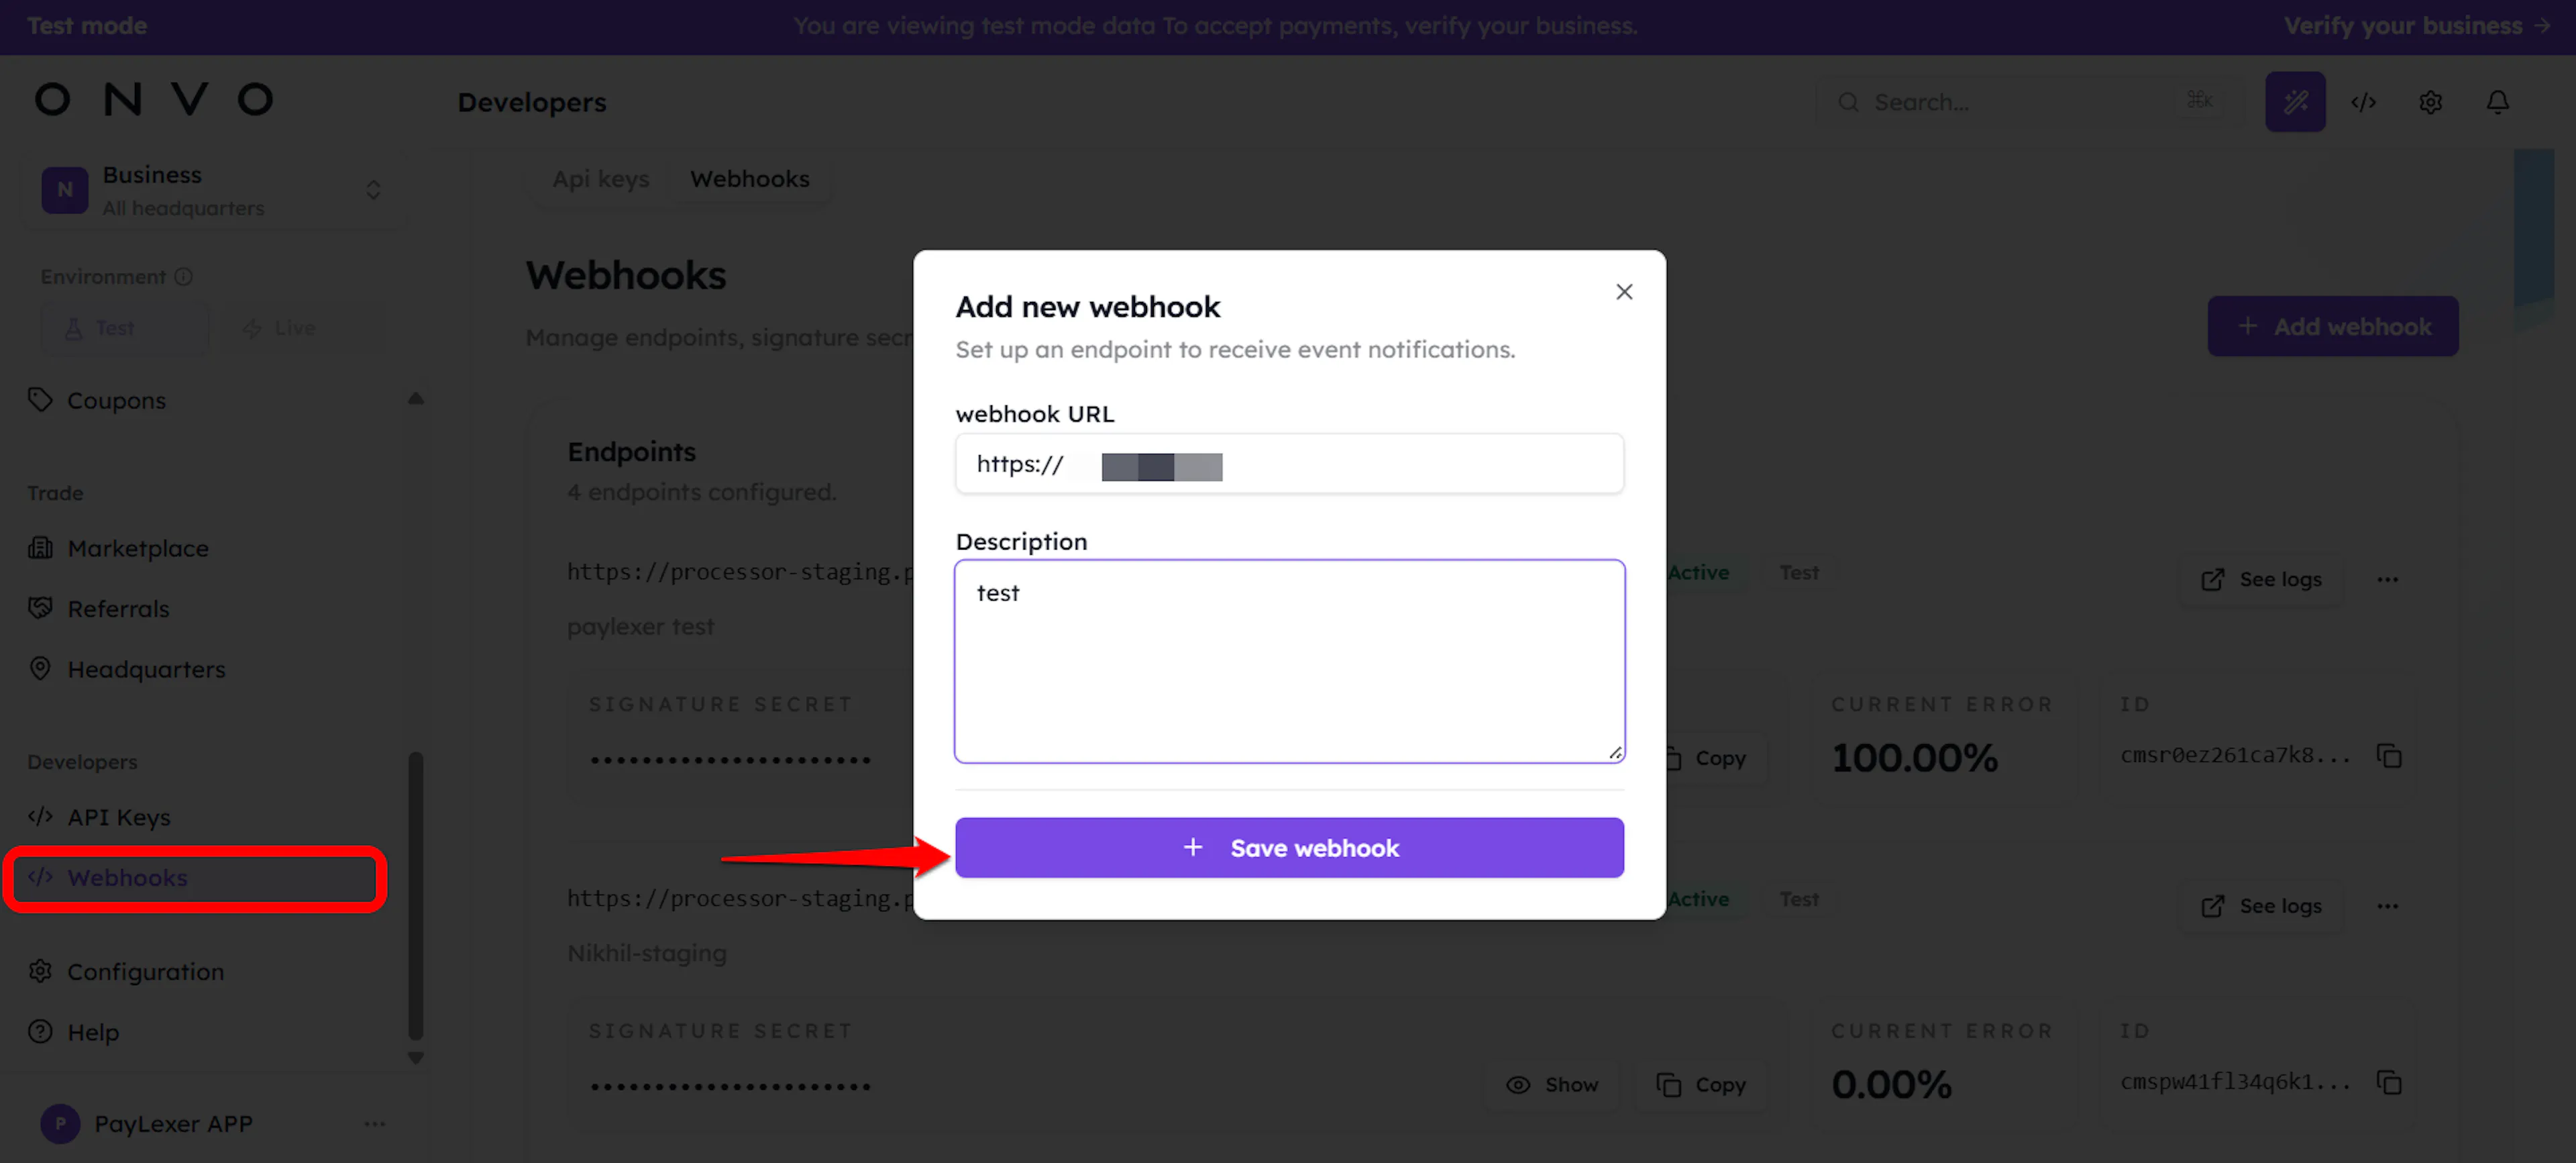Switch to the Api keys tab
The width and height of the screenshot is (2576, 1163).
(601, 179)
